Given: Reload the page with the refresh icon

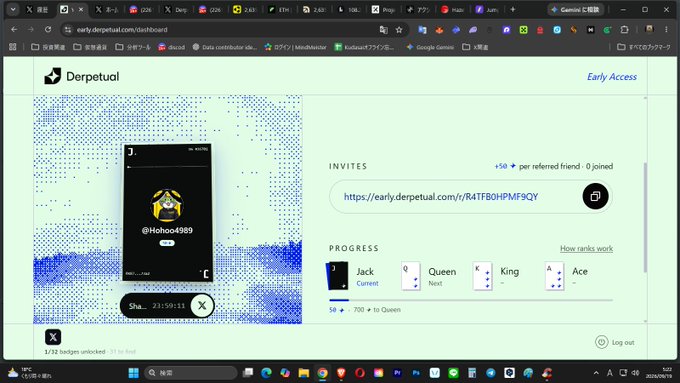Looking at the screenshot, I should pyautogui.click(x=48, y=29).
